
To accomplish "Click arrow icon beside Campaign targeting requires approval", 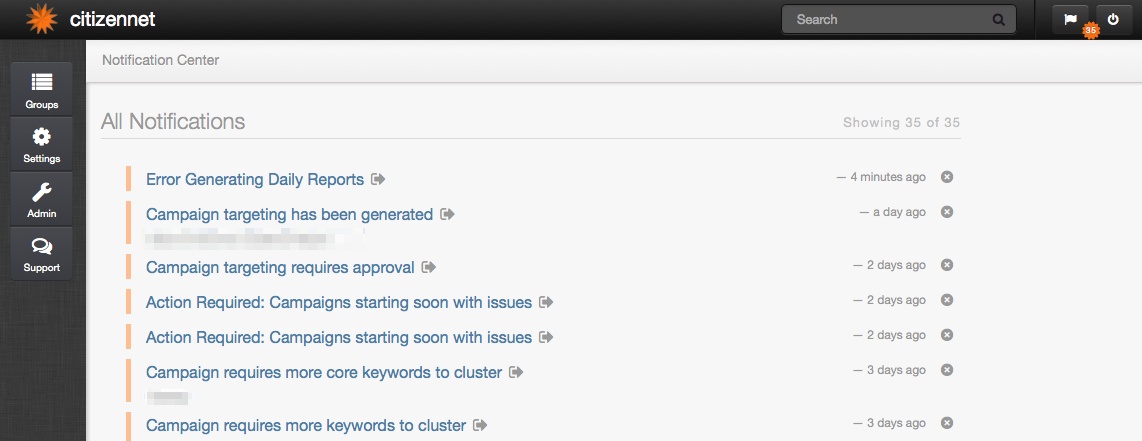I will coord(429,267).
